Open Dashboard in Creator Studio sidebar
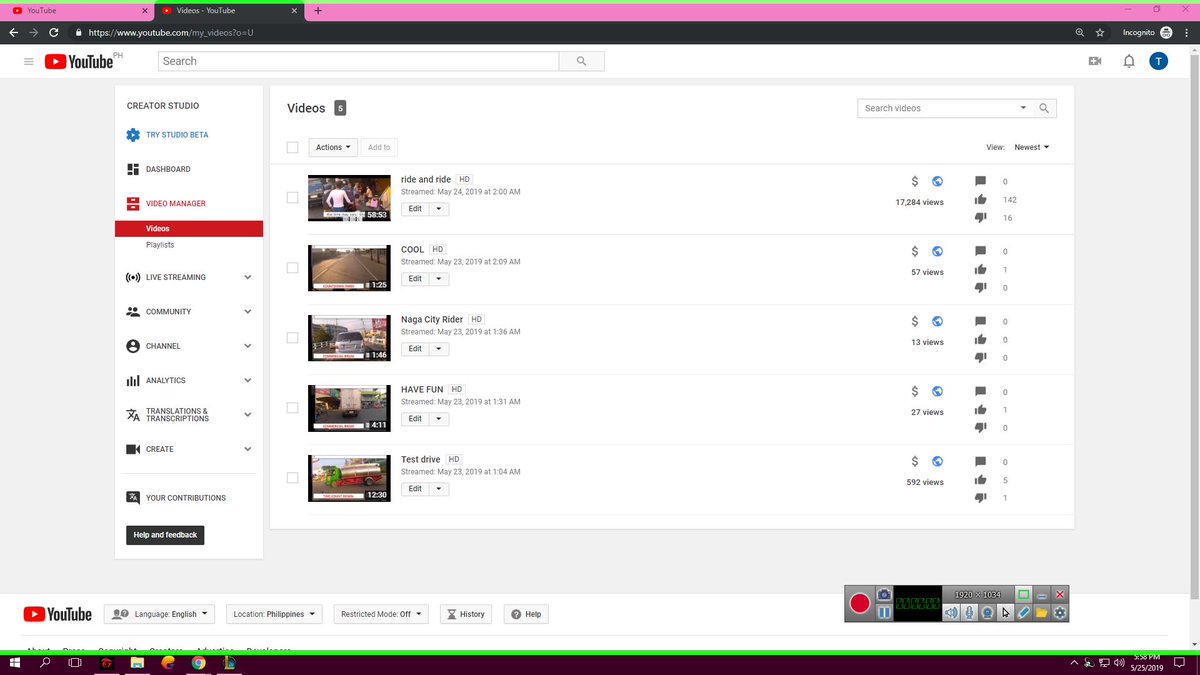This screenshot has height=675, width=1200. pyautogui.click(x=168, y=169)
